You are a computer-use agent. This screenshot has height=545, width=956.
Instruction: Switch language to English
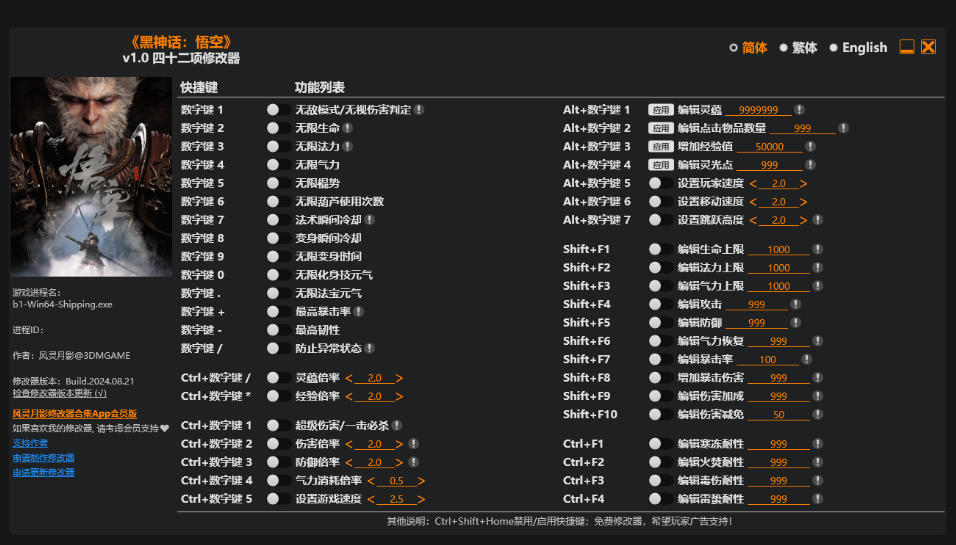point(858,48)
